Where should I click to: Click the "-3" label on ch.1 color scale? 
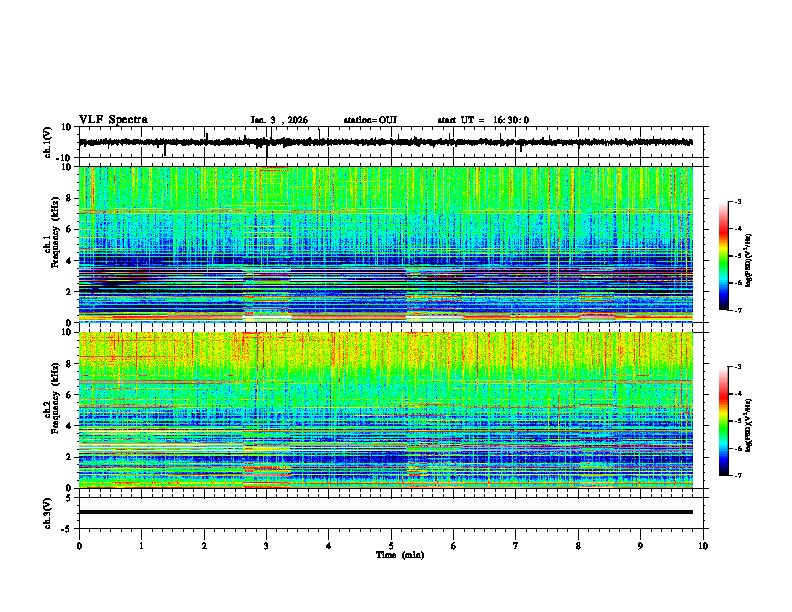pos(737,202)
